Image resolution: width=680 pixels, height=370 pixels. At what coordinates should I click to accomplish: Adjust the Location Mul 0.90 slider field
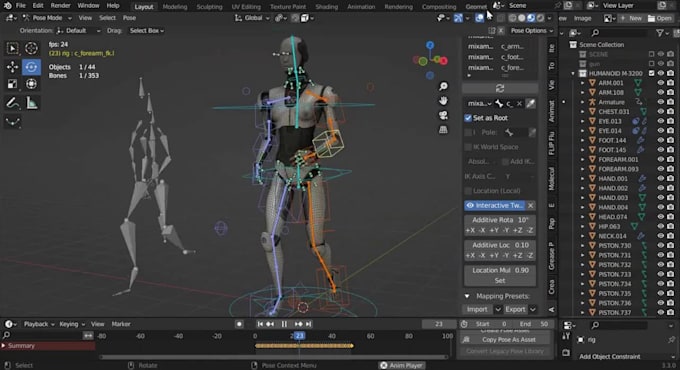500,270
